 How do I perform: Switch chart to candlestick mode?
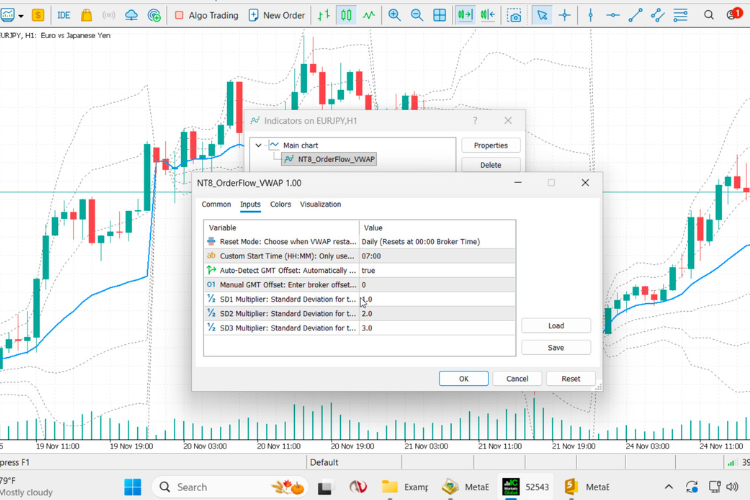(346, 15)
